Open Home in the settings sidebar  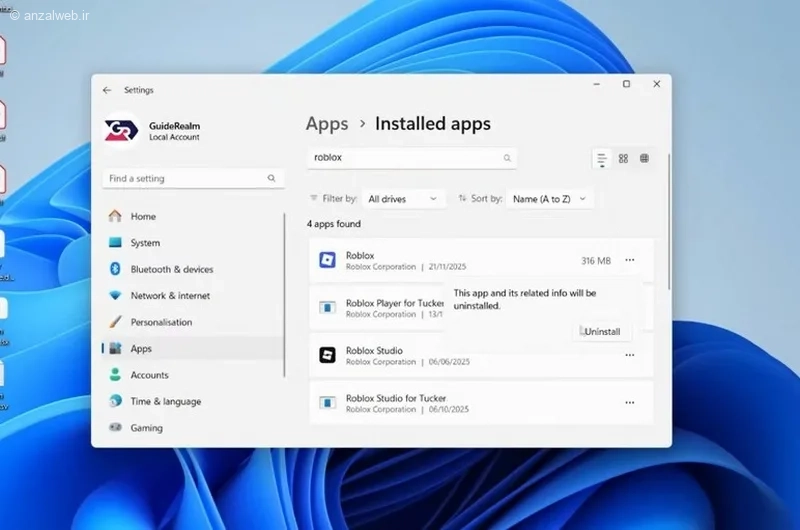(x=193, y=216)
